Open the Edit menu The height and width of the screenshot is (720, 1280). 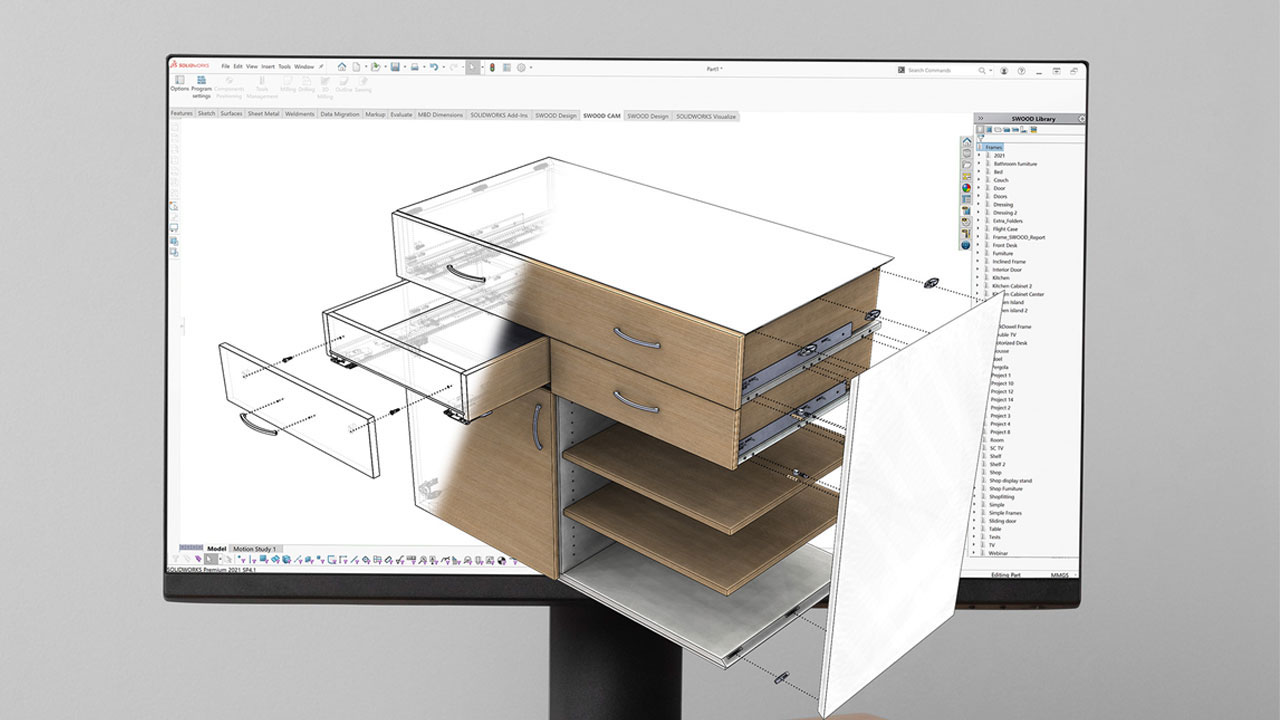point(238,67)
